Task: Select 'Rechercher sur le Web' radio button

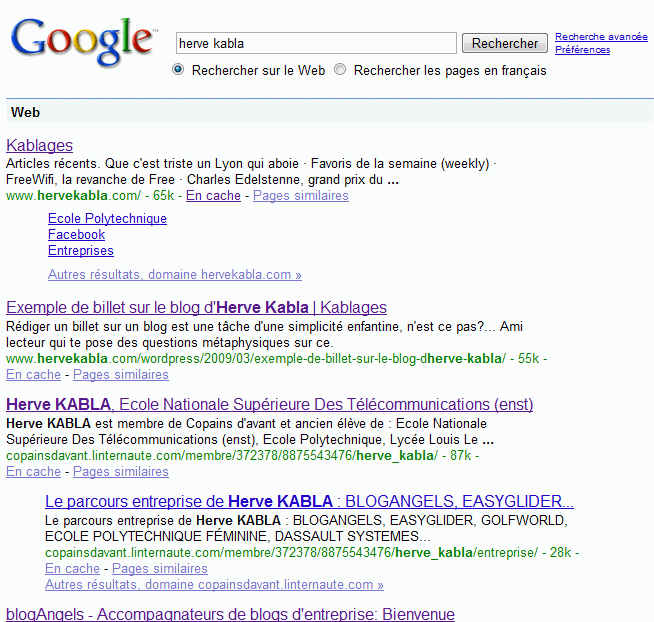Action: coord(178,69)
